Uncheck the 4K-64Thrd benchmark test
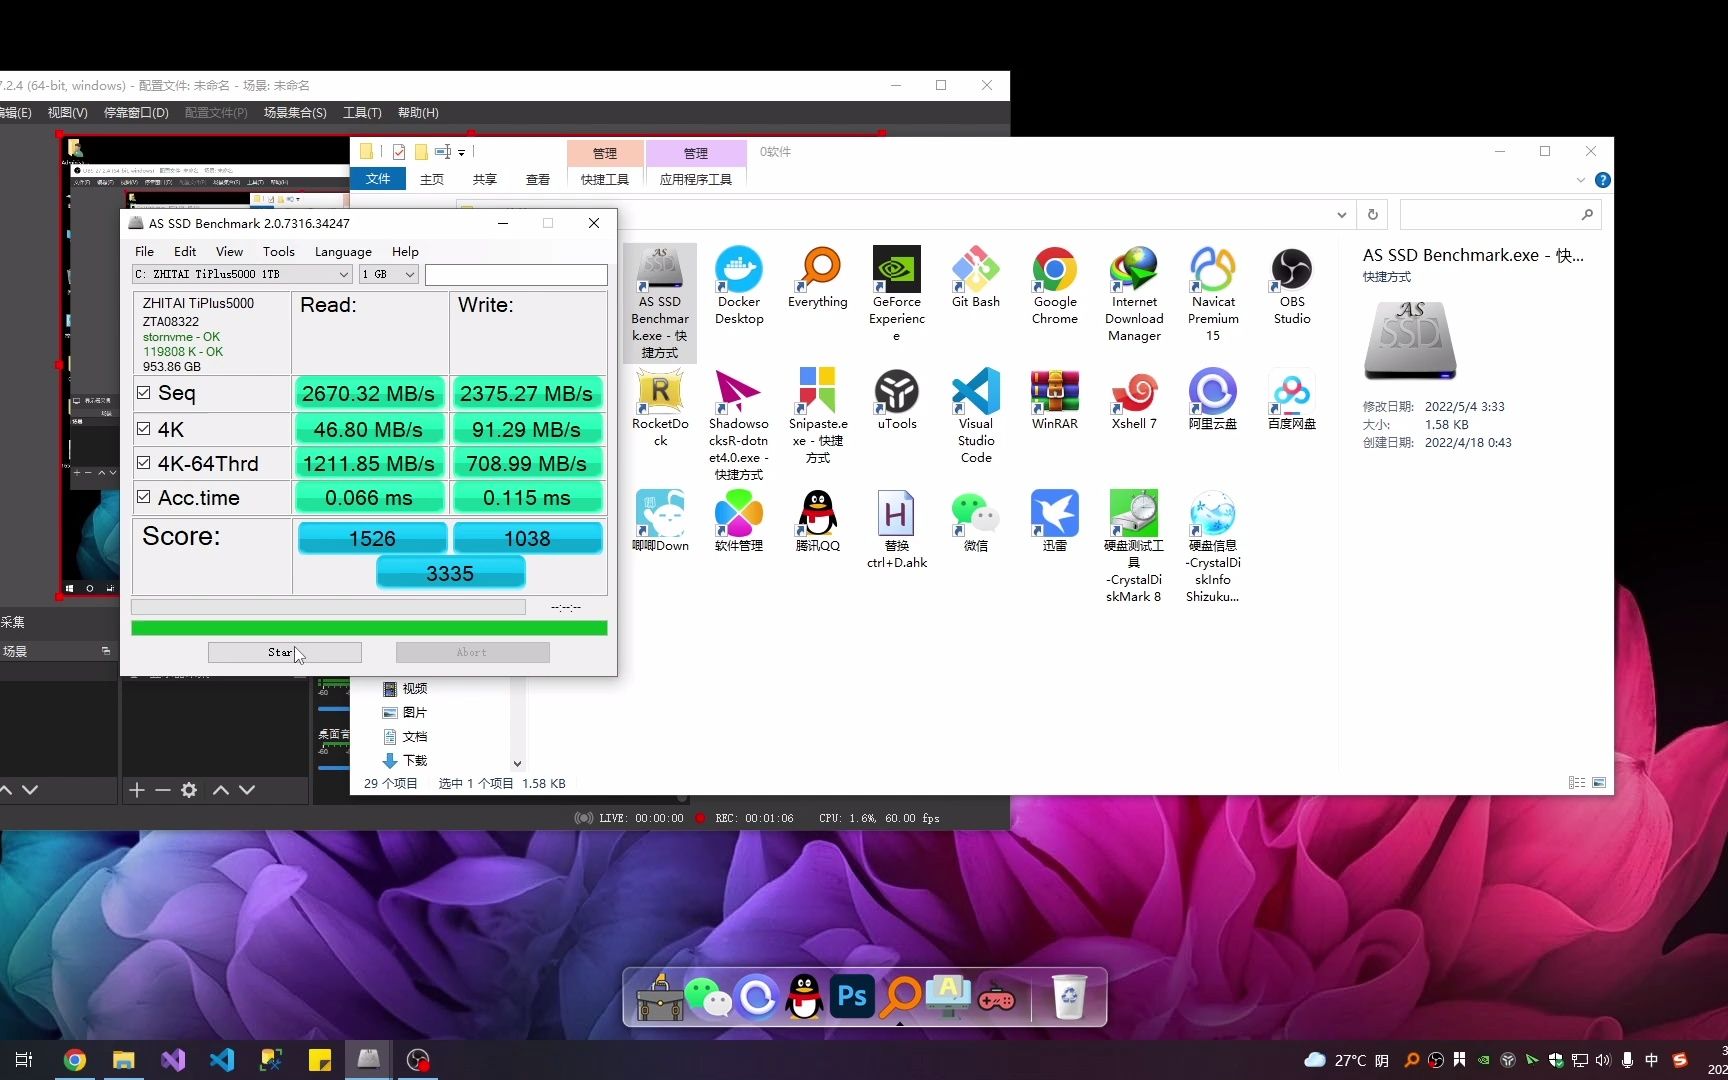 [144, 462]
